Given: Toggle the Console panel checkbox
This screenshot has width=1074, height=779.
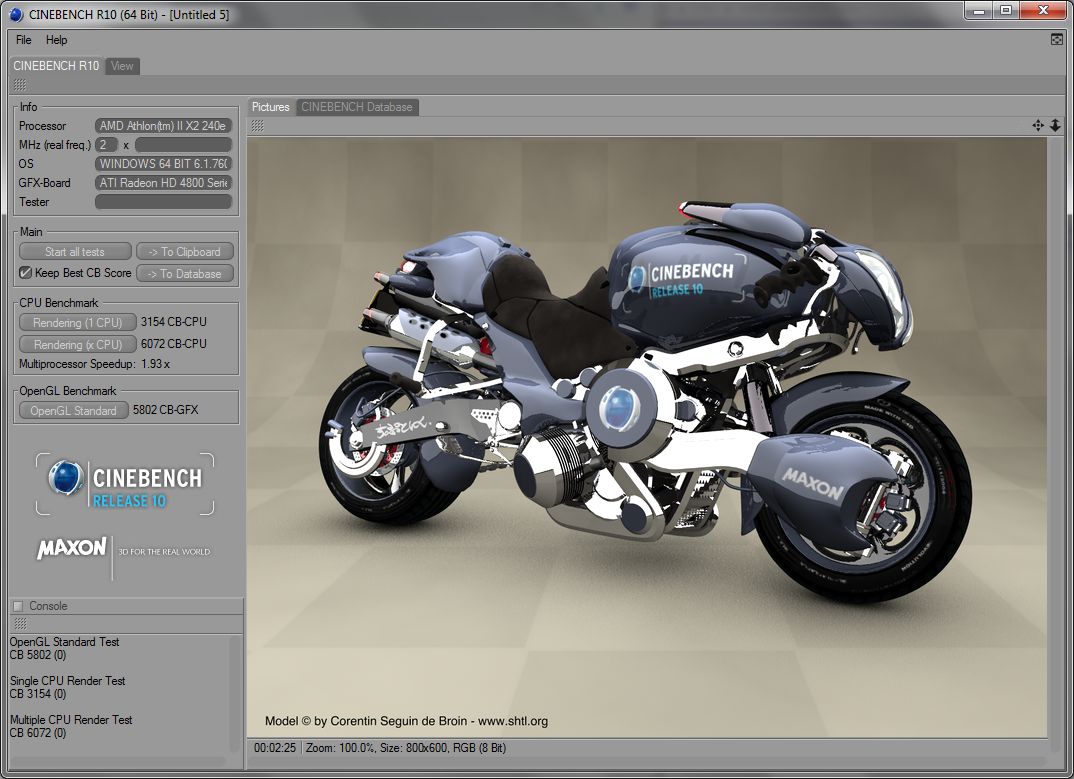Looking at the screenshot, I should point(18,606).
